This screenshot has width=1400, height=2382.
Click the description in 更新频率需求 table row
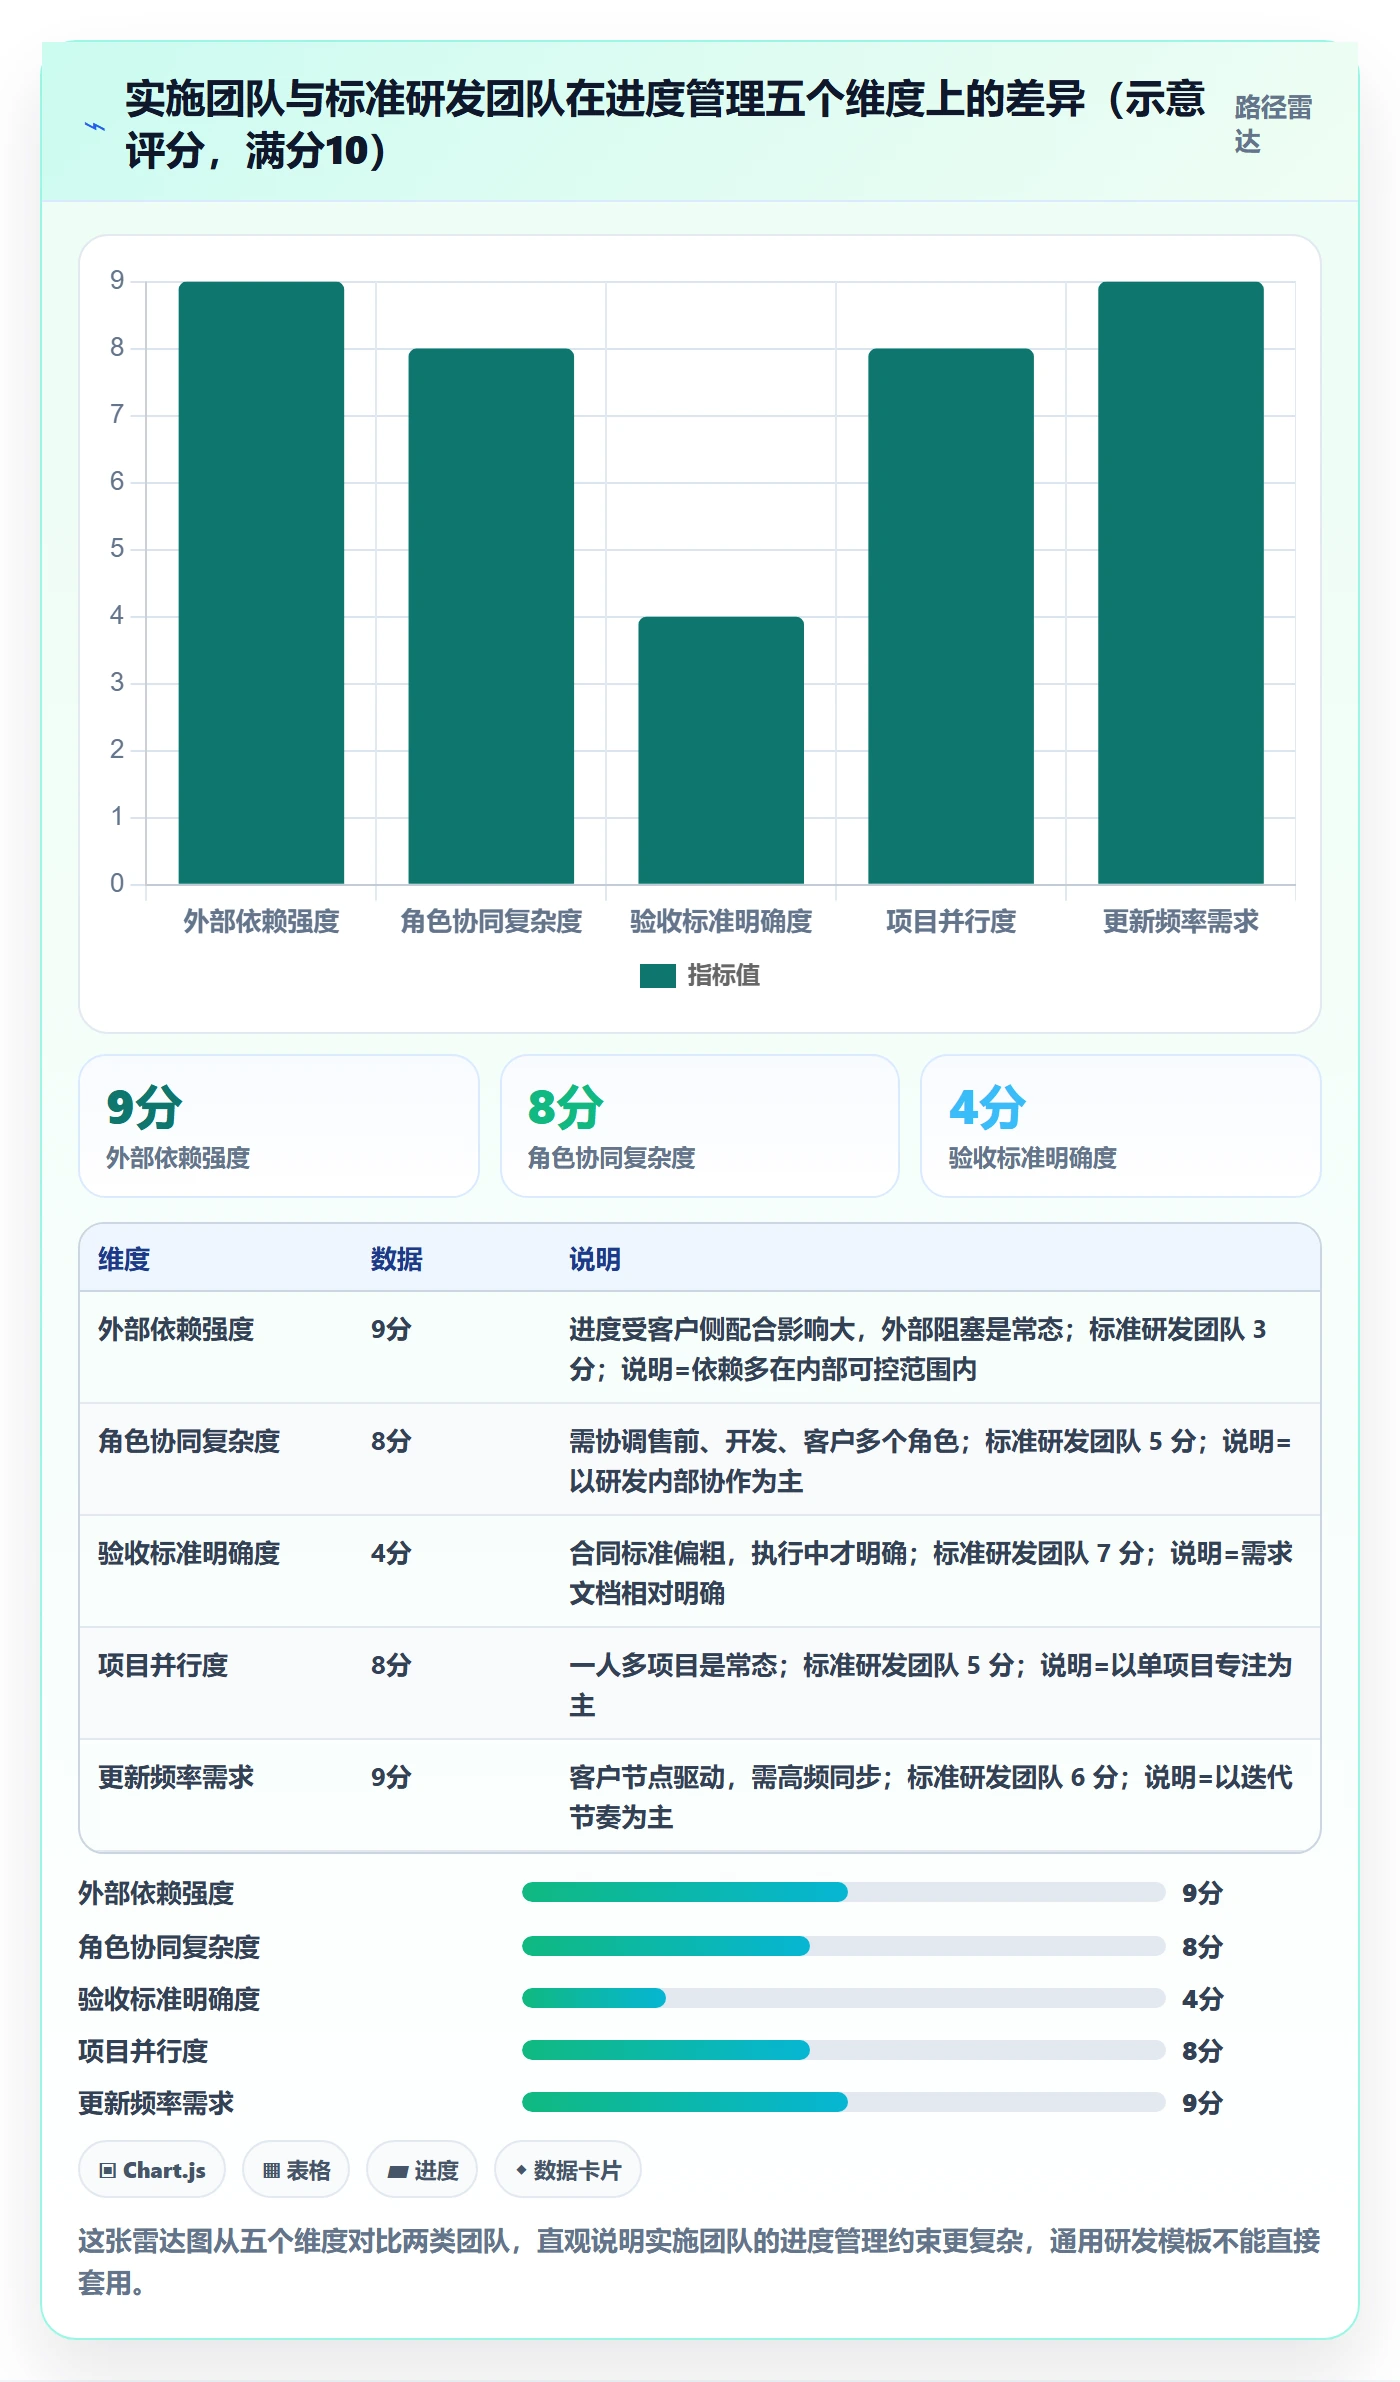(x=931, y=1797)
